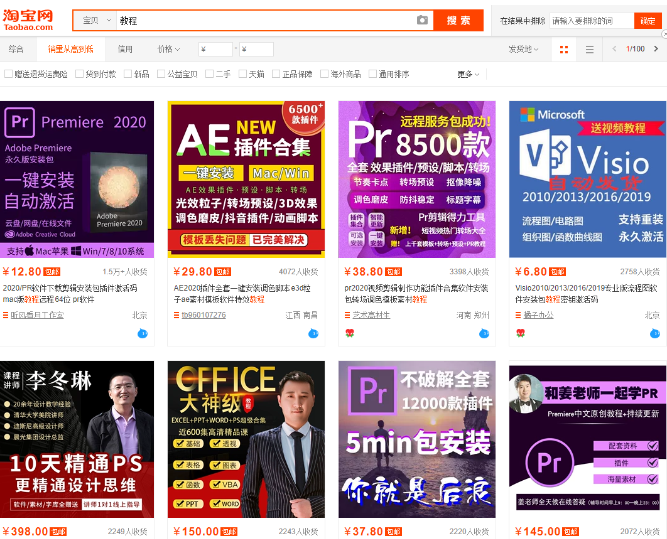
Task: Click Wangwang chat icon for Visio item
Action: pyautogui.click(x=655, y=333)
